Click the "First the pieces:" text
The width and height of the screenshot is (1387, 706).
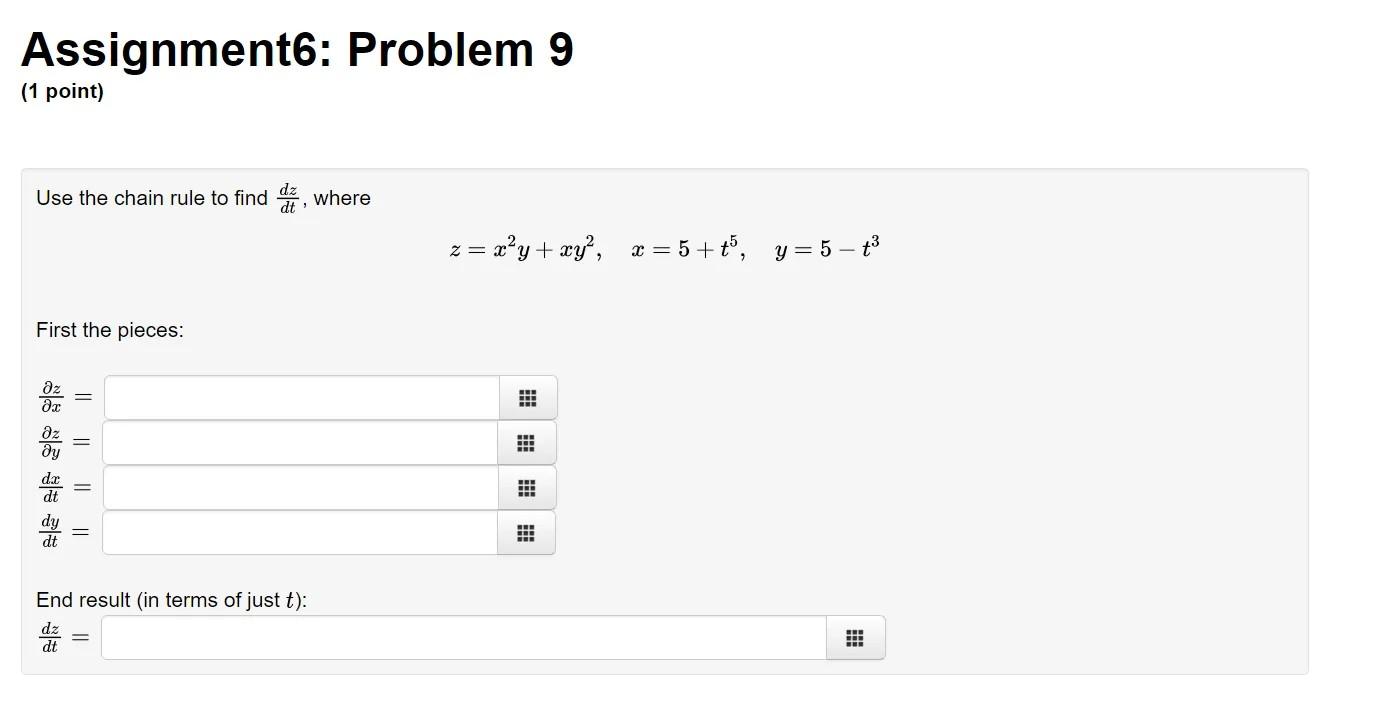[x=108, y=330]
